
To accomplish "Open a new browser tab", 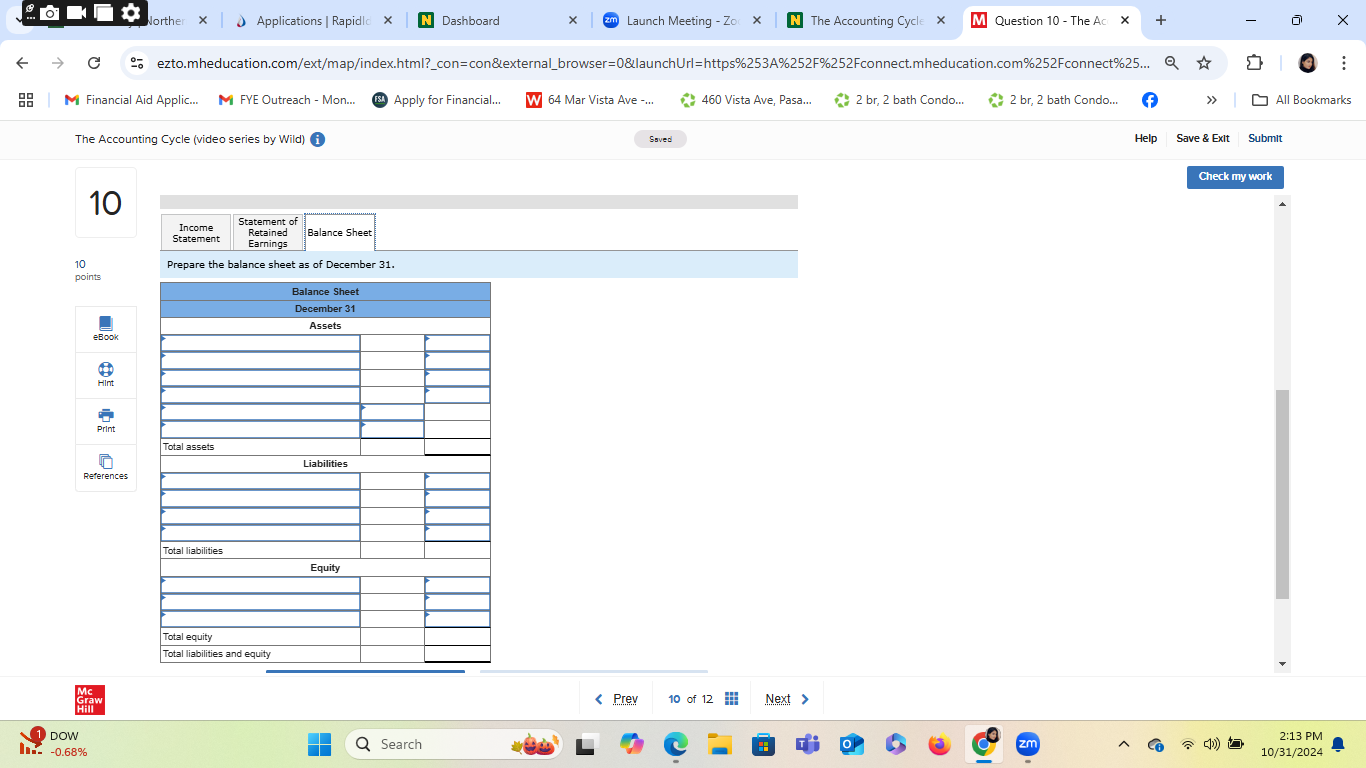I will [1160, 20].
